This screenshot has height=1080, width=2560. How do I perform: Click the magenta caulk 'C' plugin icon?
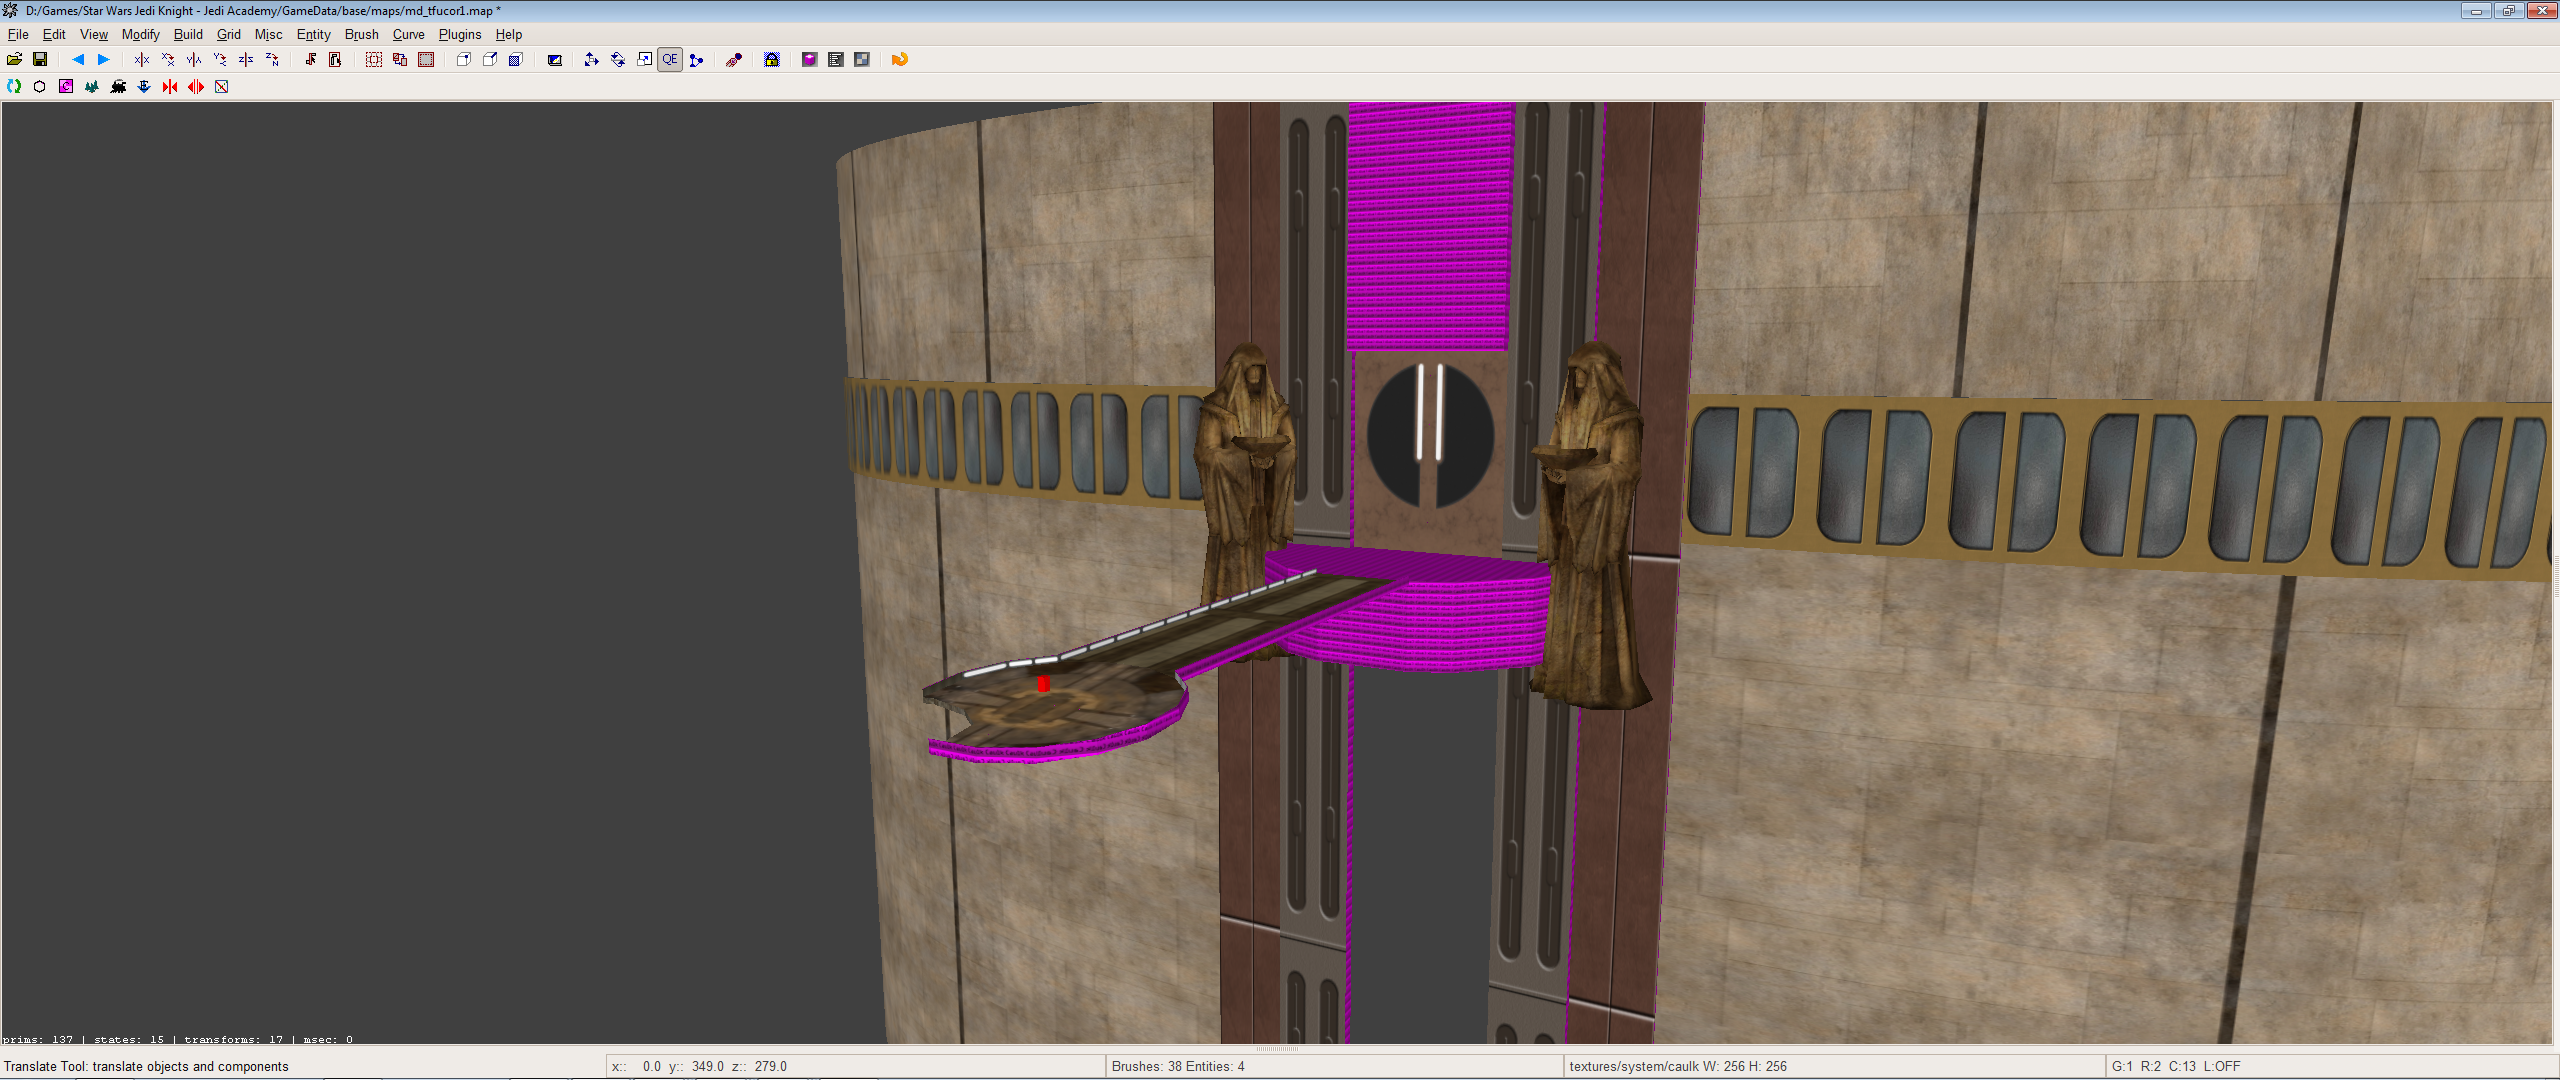click(x=66, y=87)
